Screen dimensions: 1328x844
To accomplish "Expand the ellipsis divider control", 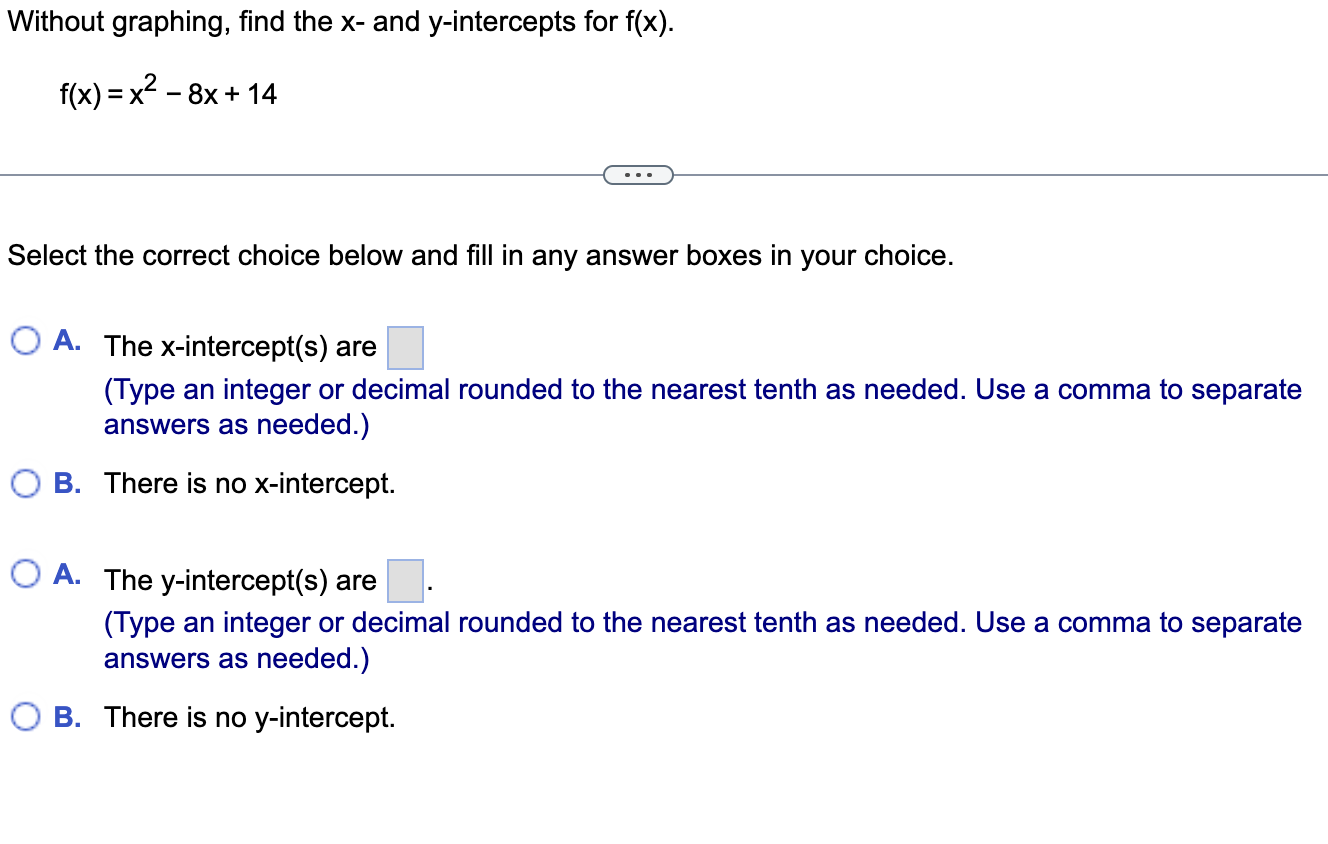I will tap(639, 174).
